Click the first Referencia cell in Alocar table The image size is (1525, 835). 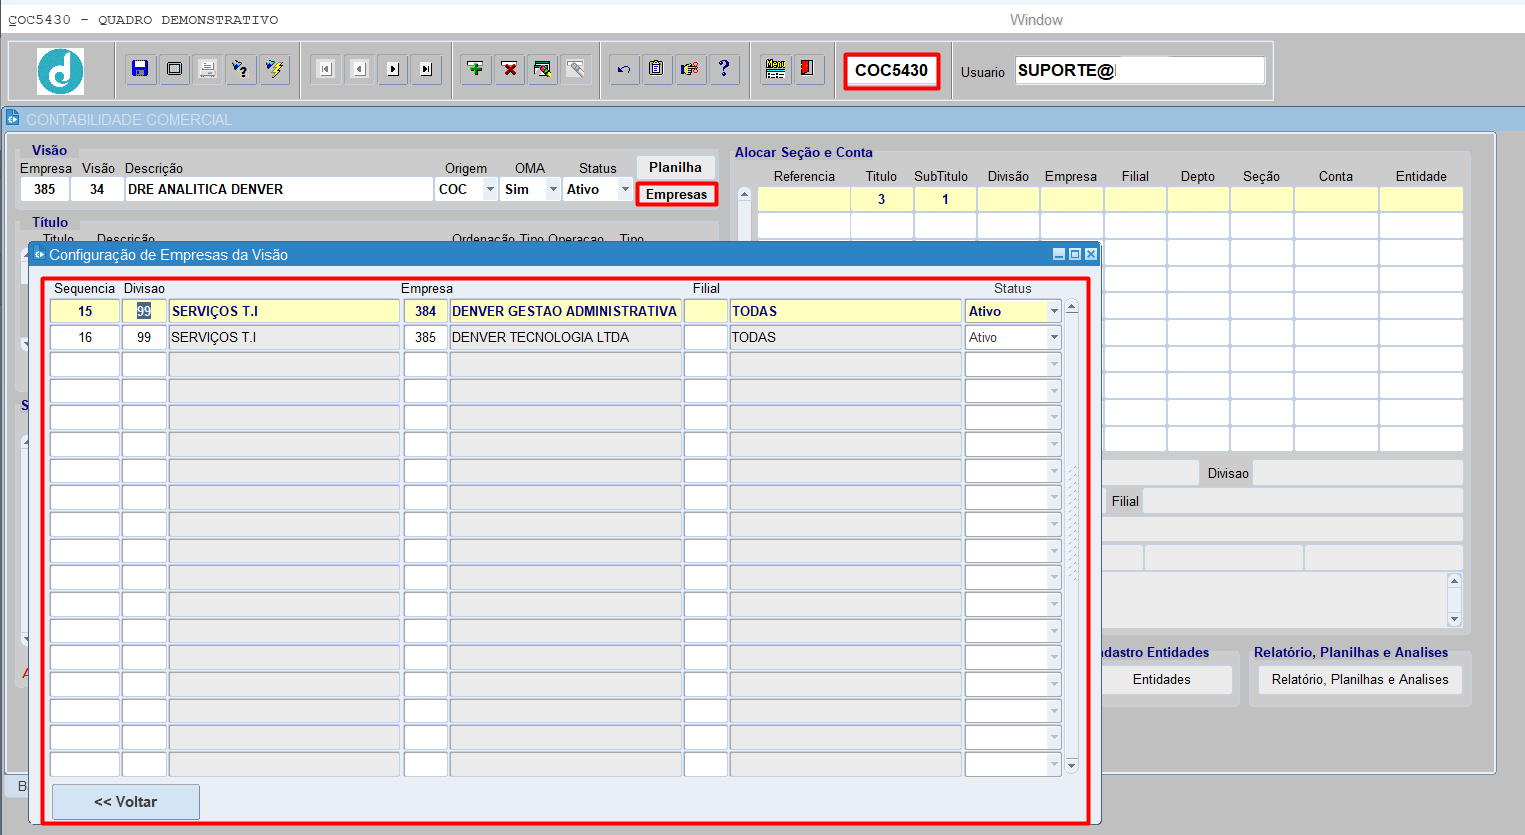804,199
